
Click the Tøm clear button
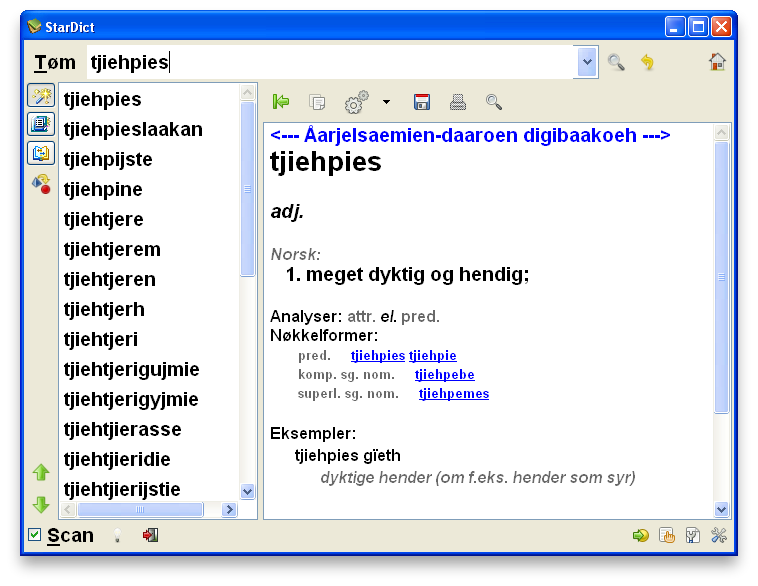click(55, 62)
